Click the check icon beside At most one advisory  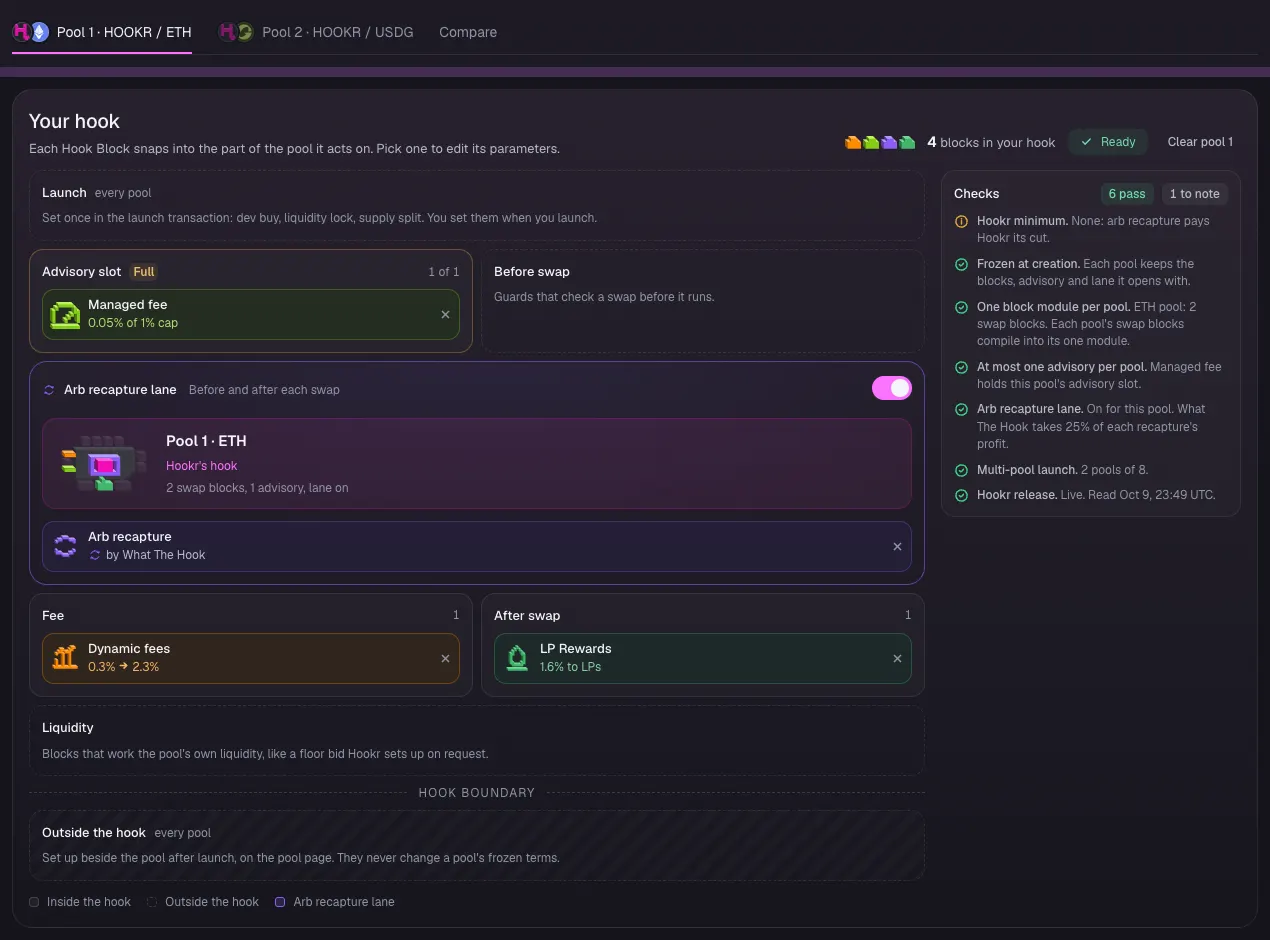(x=961, y=368)
